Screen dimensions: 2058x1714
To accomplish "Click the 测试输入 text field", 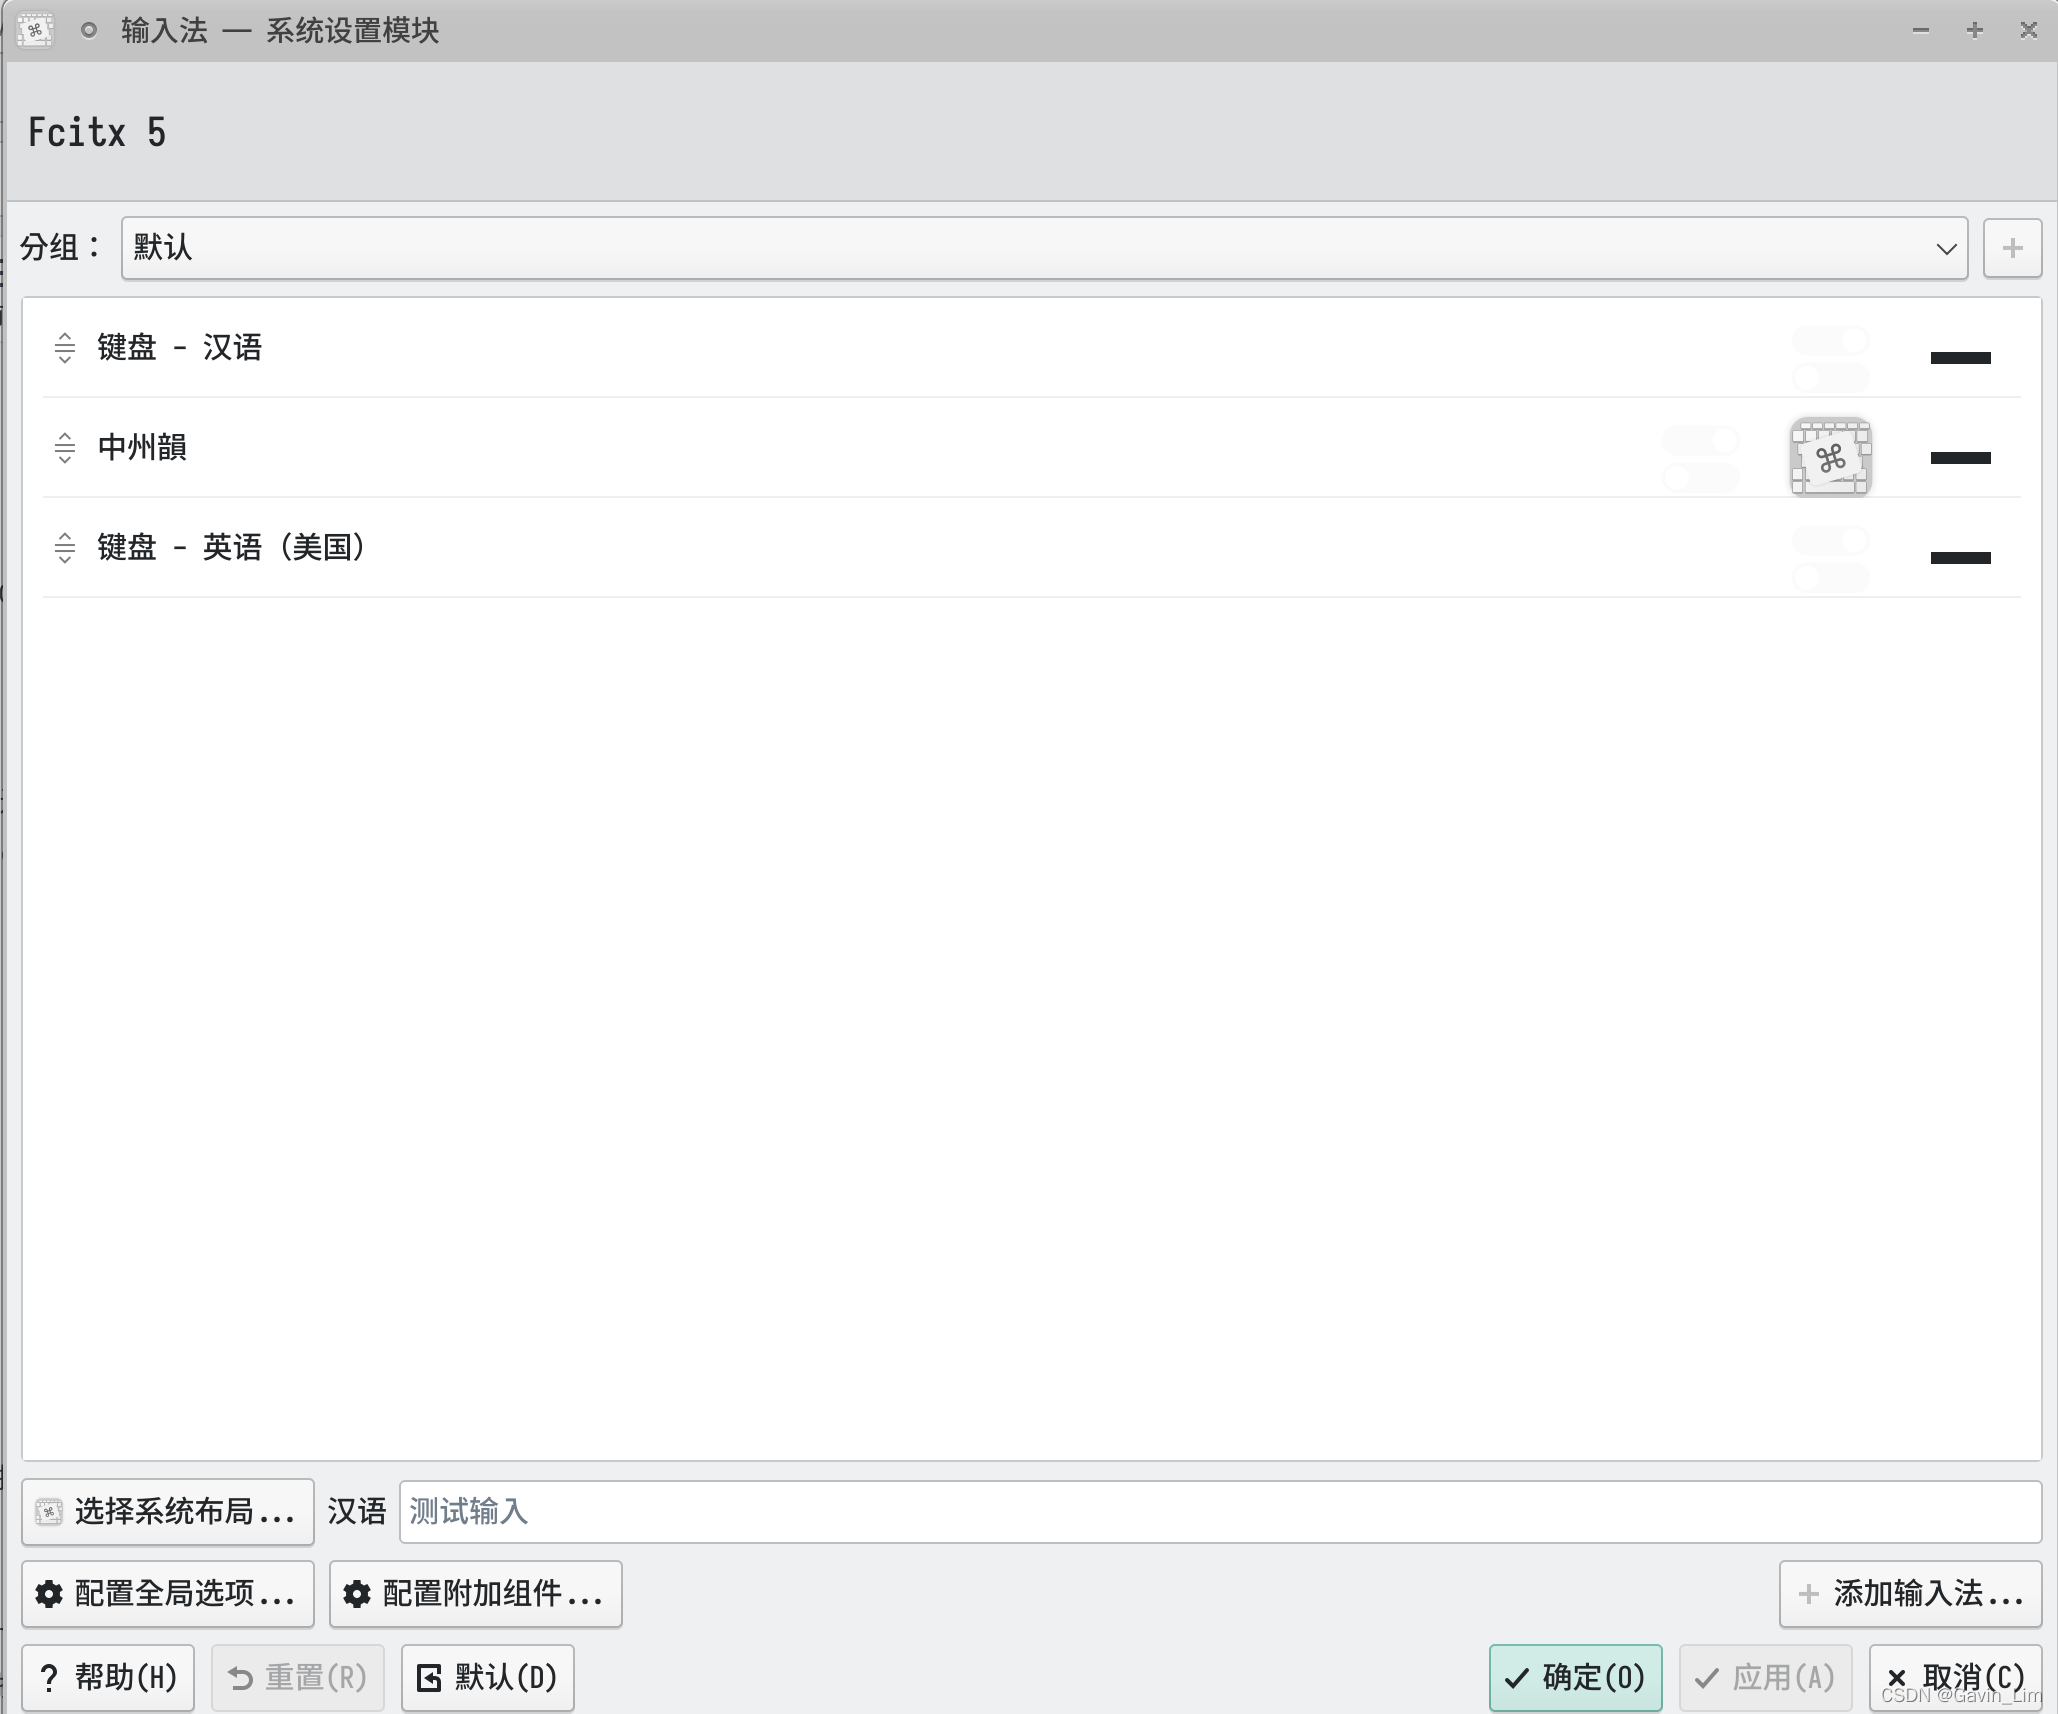I will click(1218, 1511).
